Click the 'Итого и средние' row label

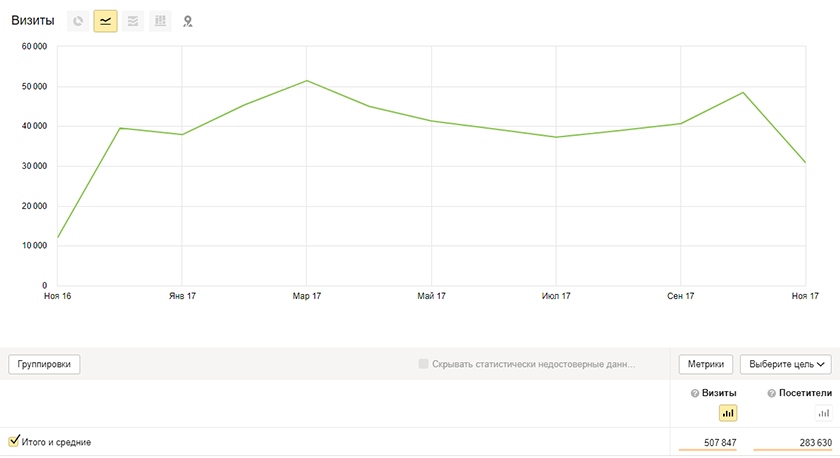coord(56,442)
